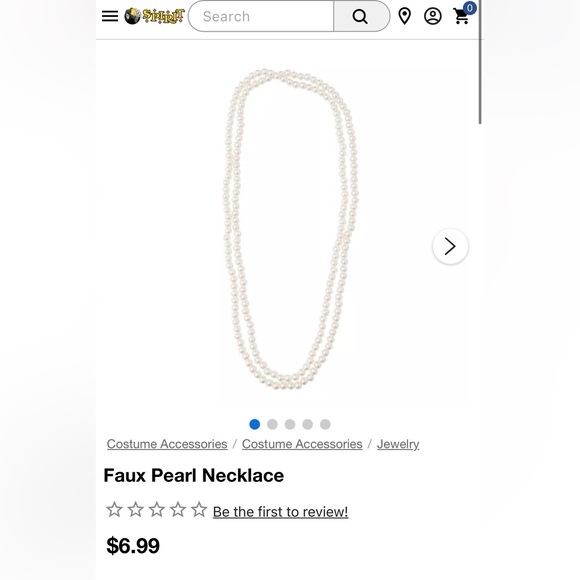The width and height of the screenshot is (580, 580).
Task: Show next product image with arrow
Action: click(450, 246)
